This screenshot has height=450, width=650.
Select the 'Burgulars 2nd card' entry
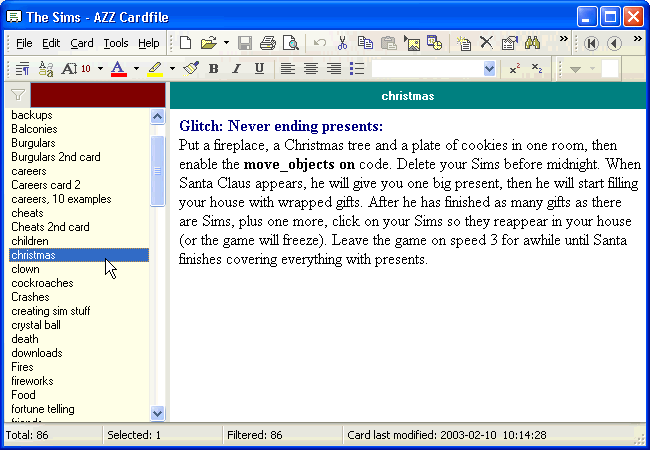[56, 157]
